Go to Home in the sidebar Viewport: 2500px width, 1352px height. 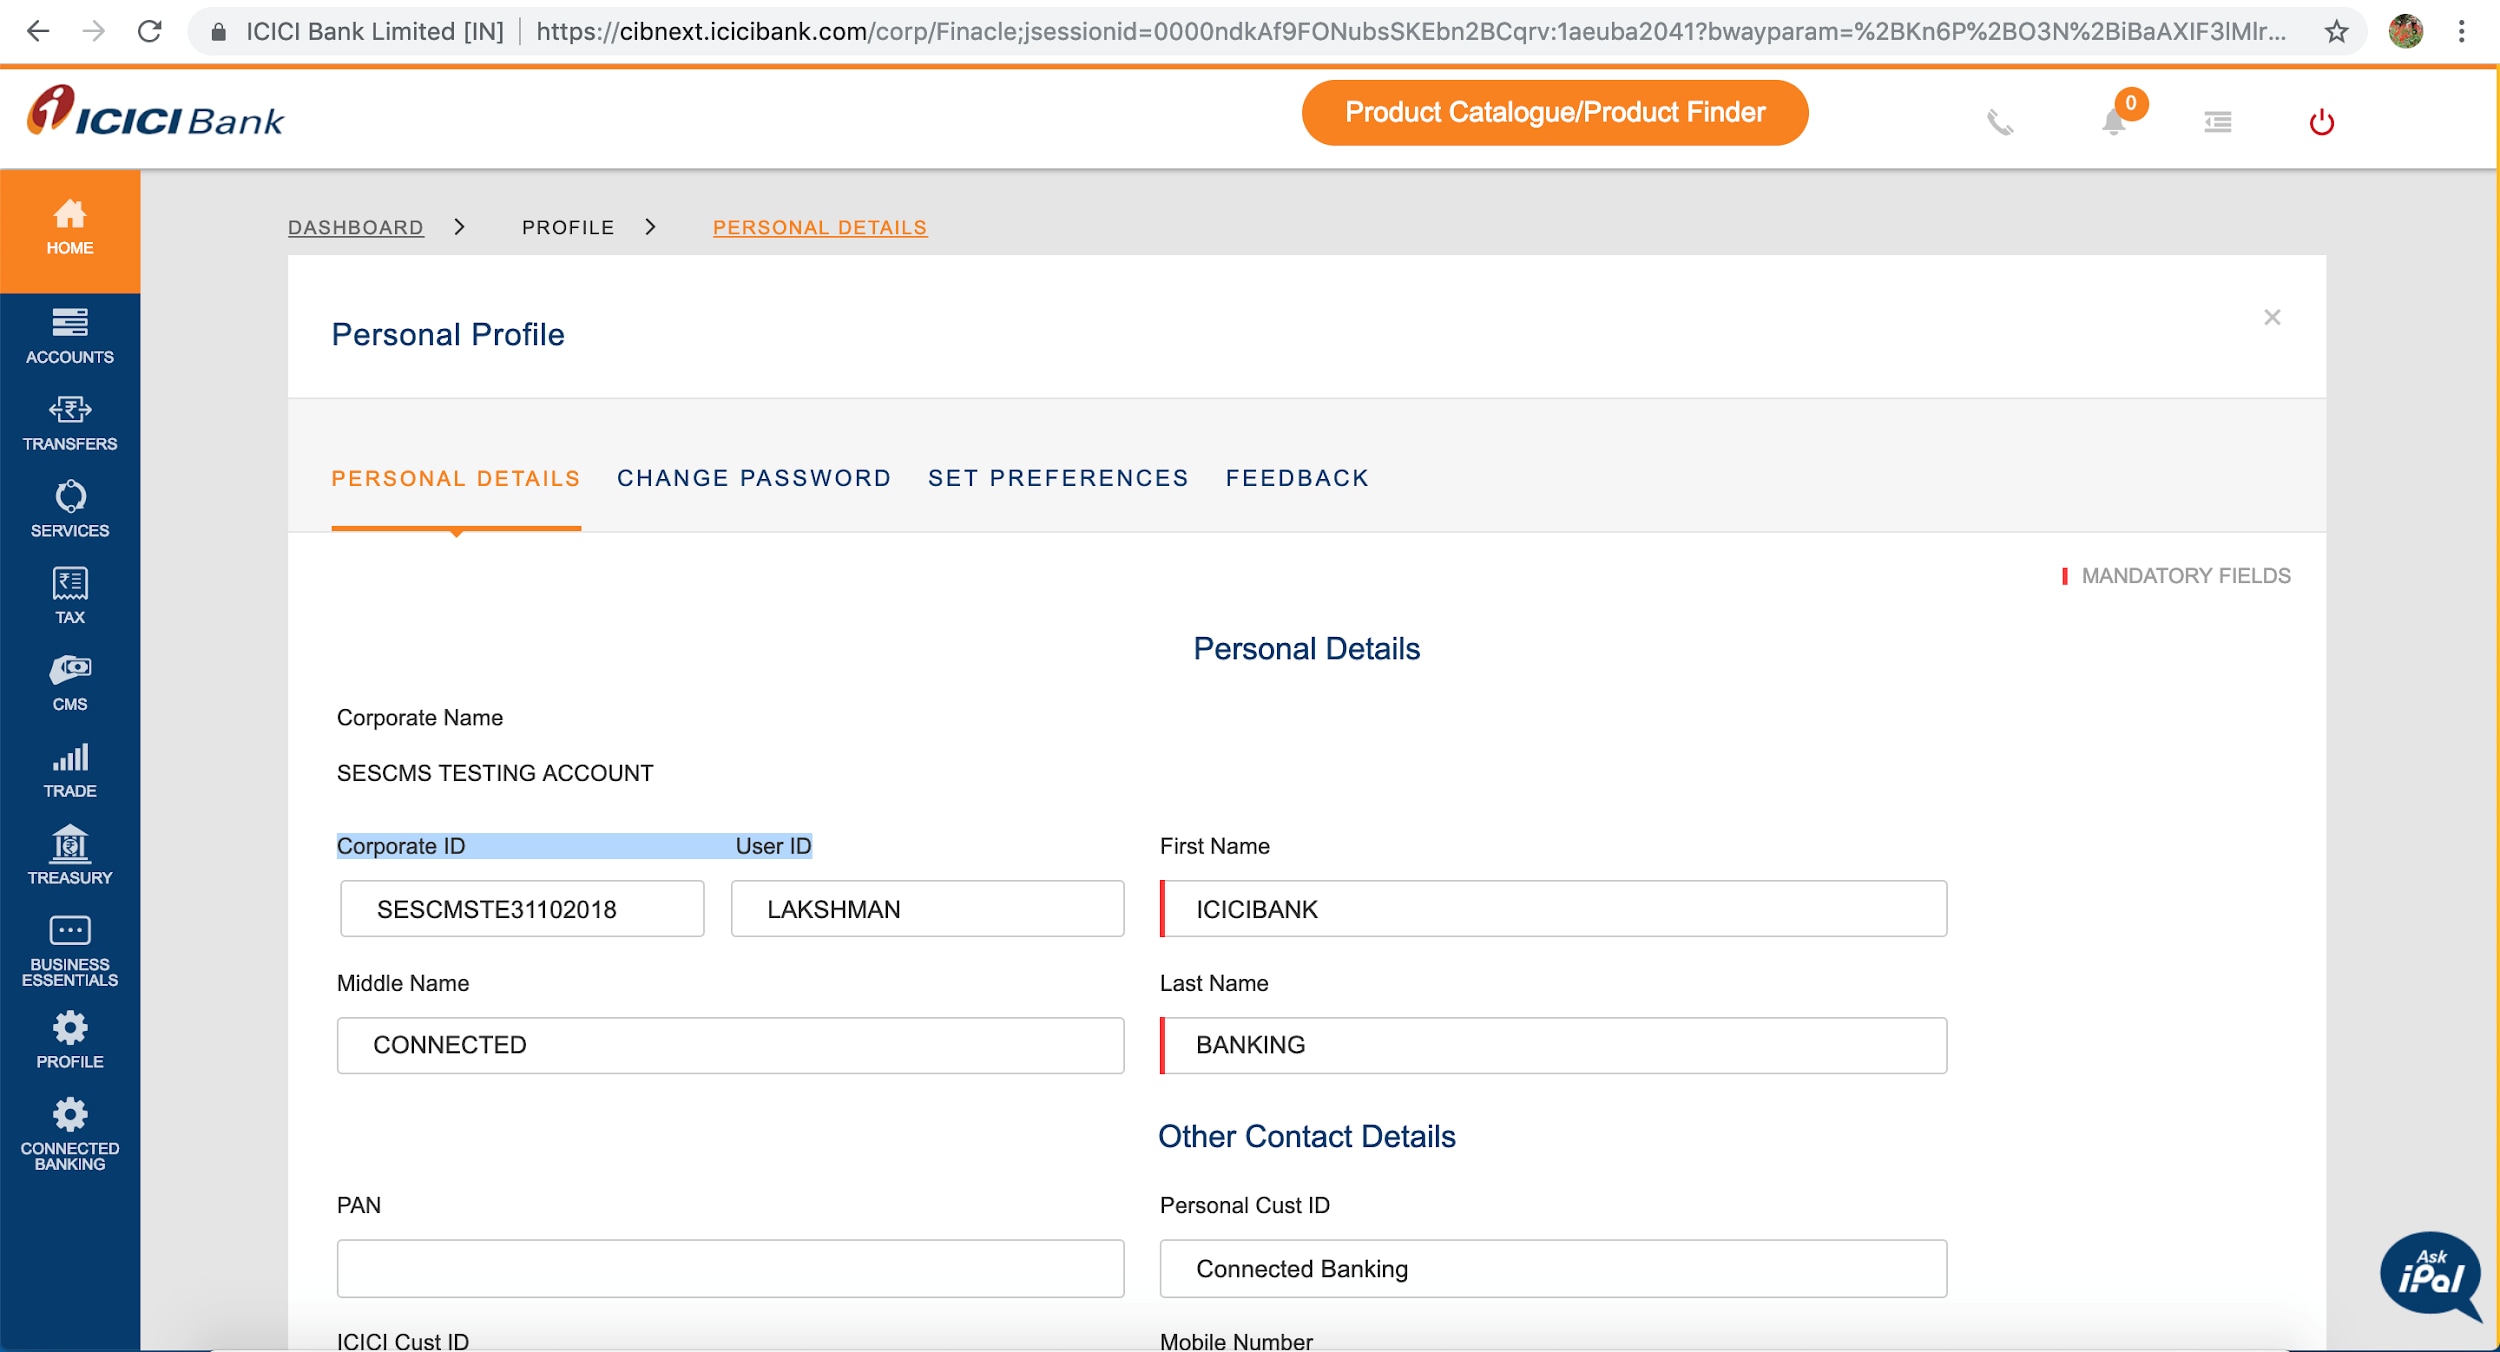click(x=70, y=229)
